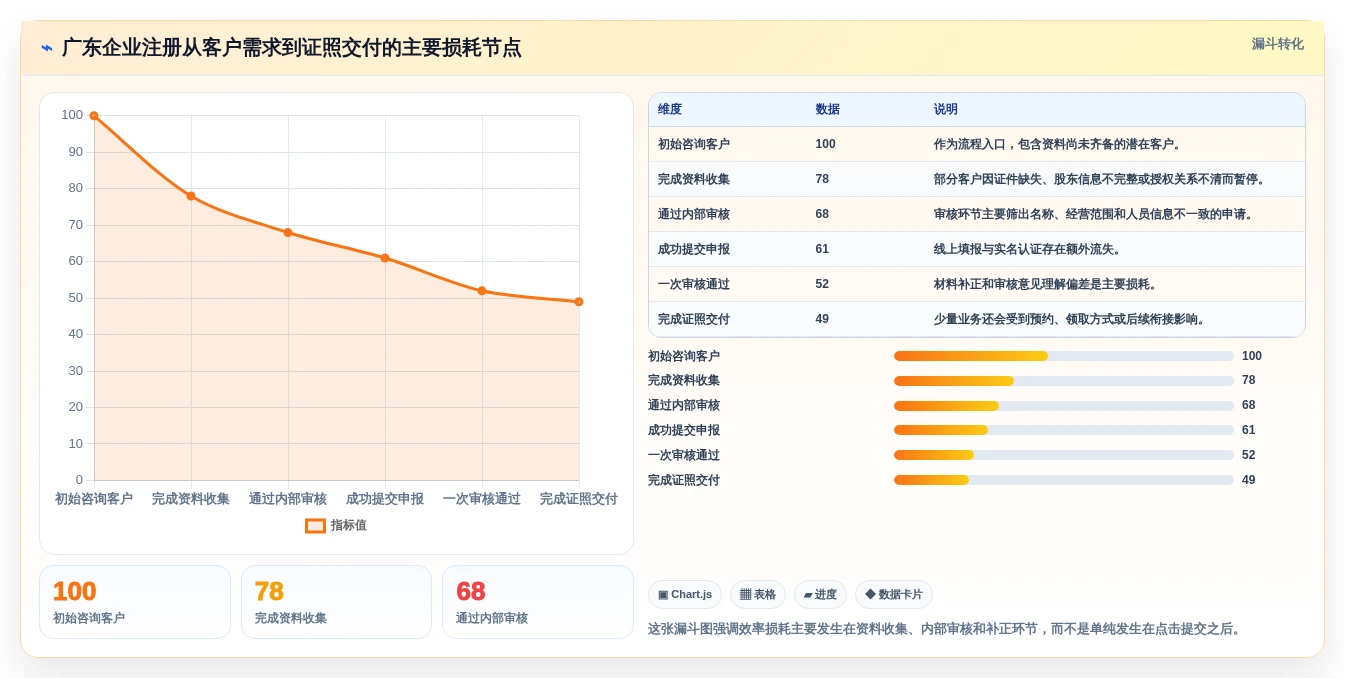Click the lightning icon beside the title
Viewport: 1345px width, 678px height.
47,48
